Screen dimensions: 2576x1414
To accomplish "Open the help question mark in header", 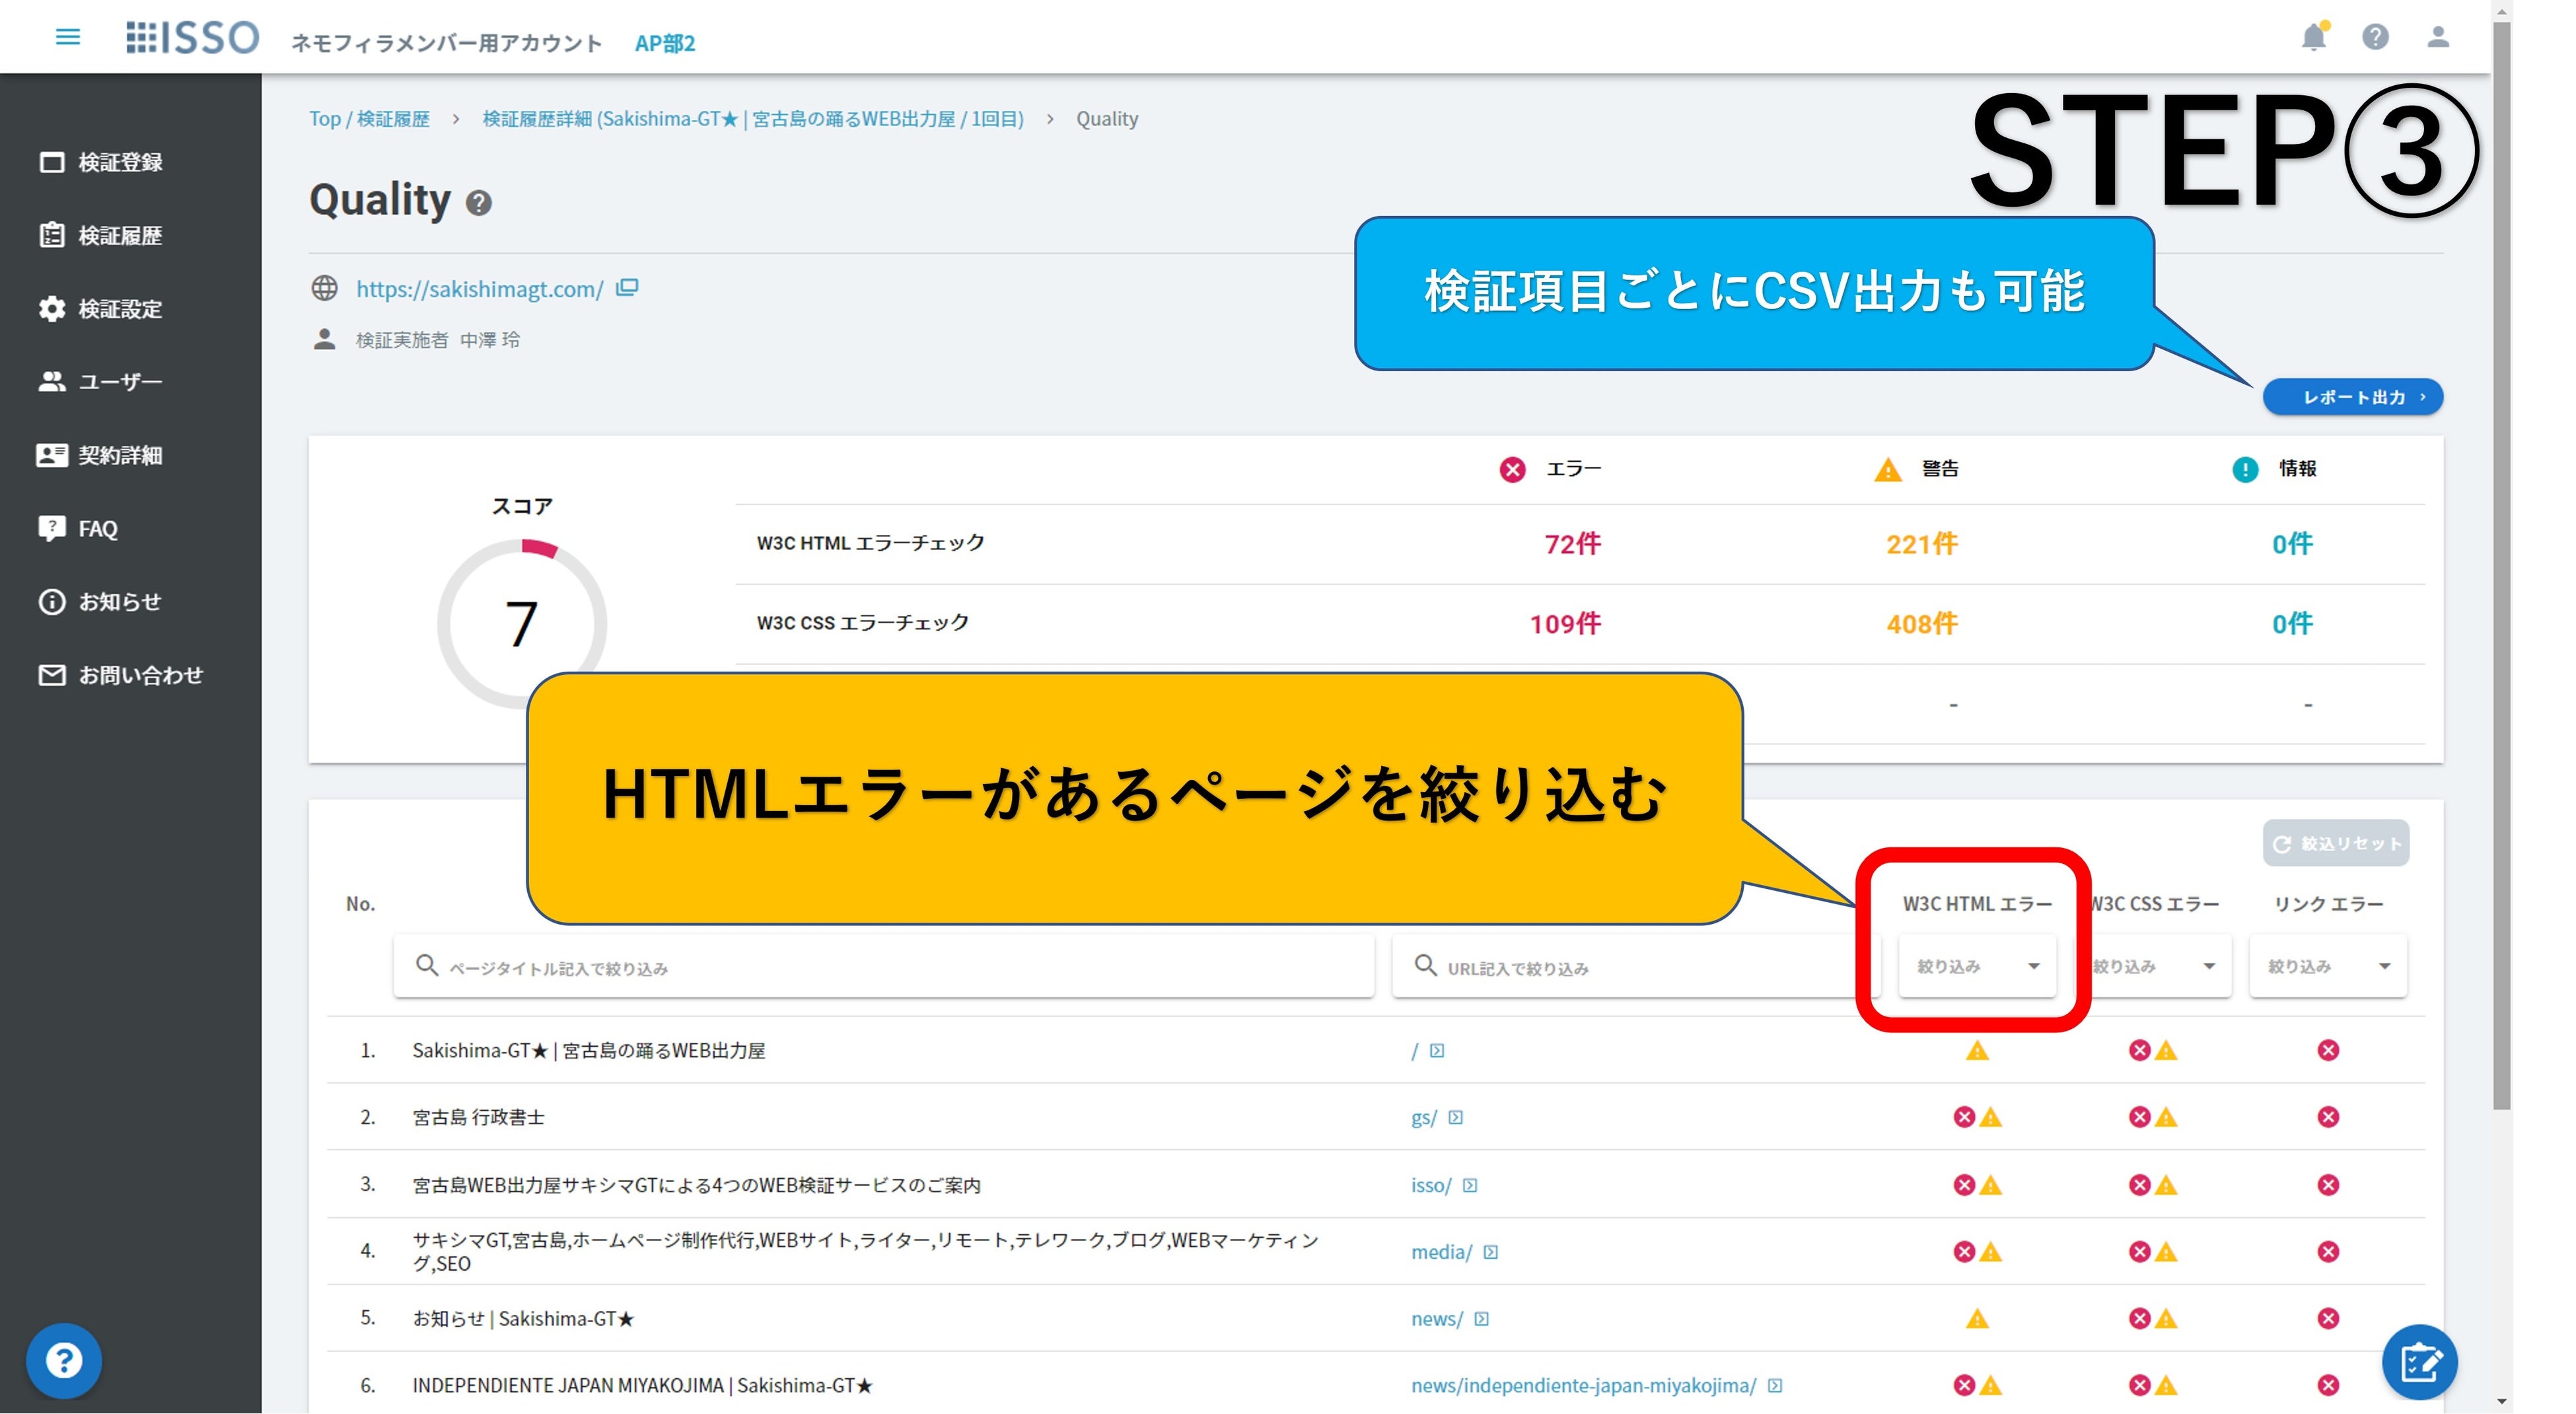I will tap(2375, 37).
